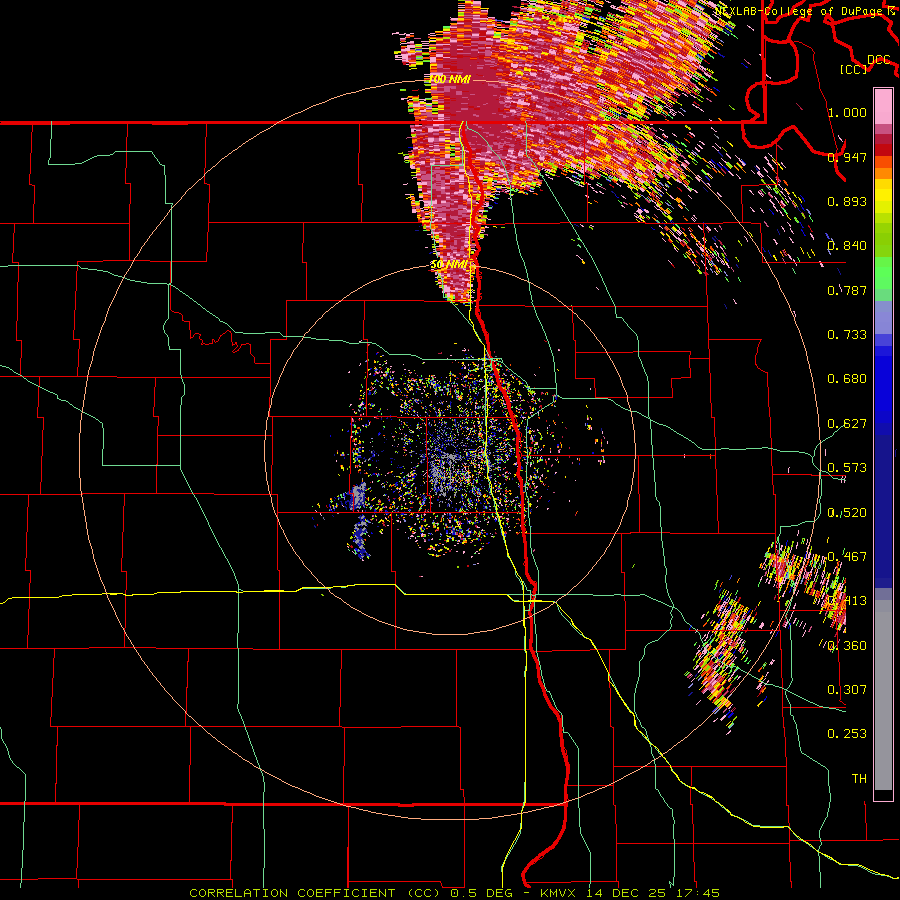Click the 0.840 color scale label

click(x=847, y=246)
